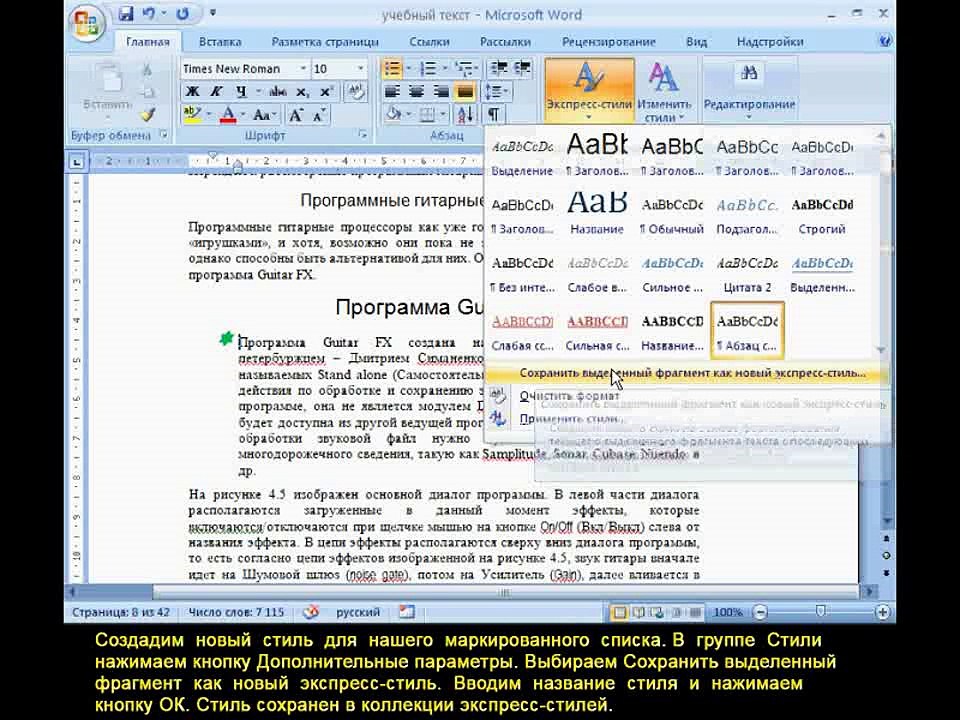Expand the Шрифт dialog launcher
This screenshot has height=720, width=960.
[362, 135]
